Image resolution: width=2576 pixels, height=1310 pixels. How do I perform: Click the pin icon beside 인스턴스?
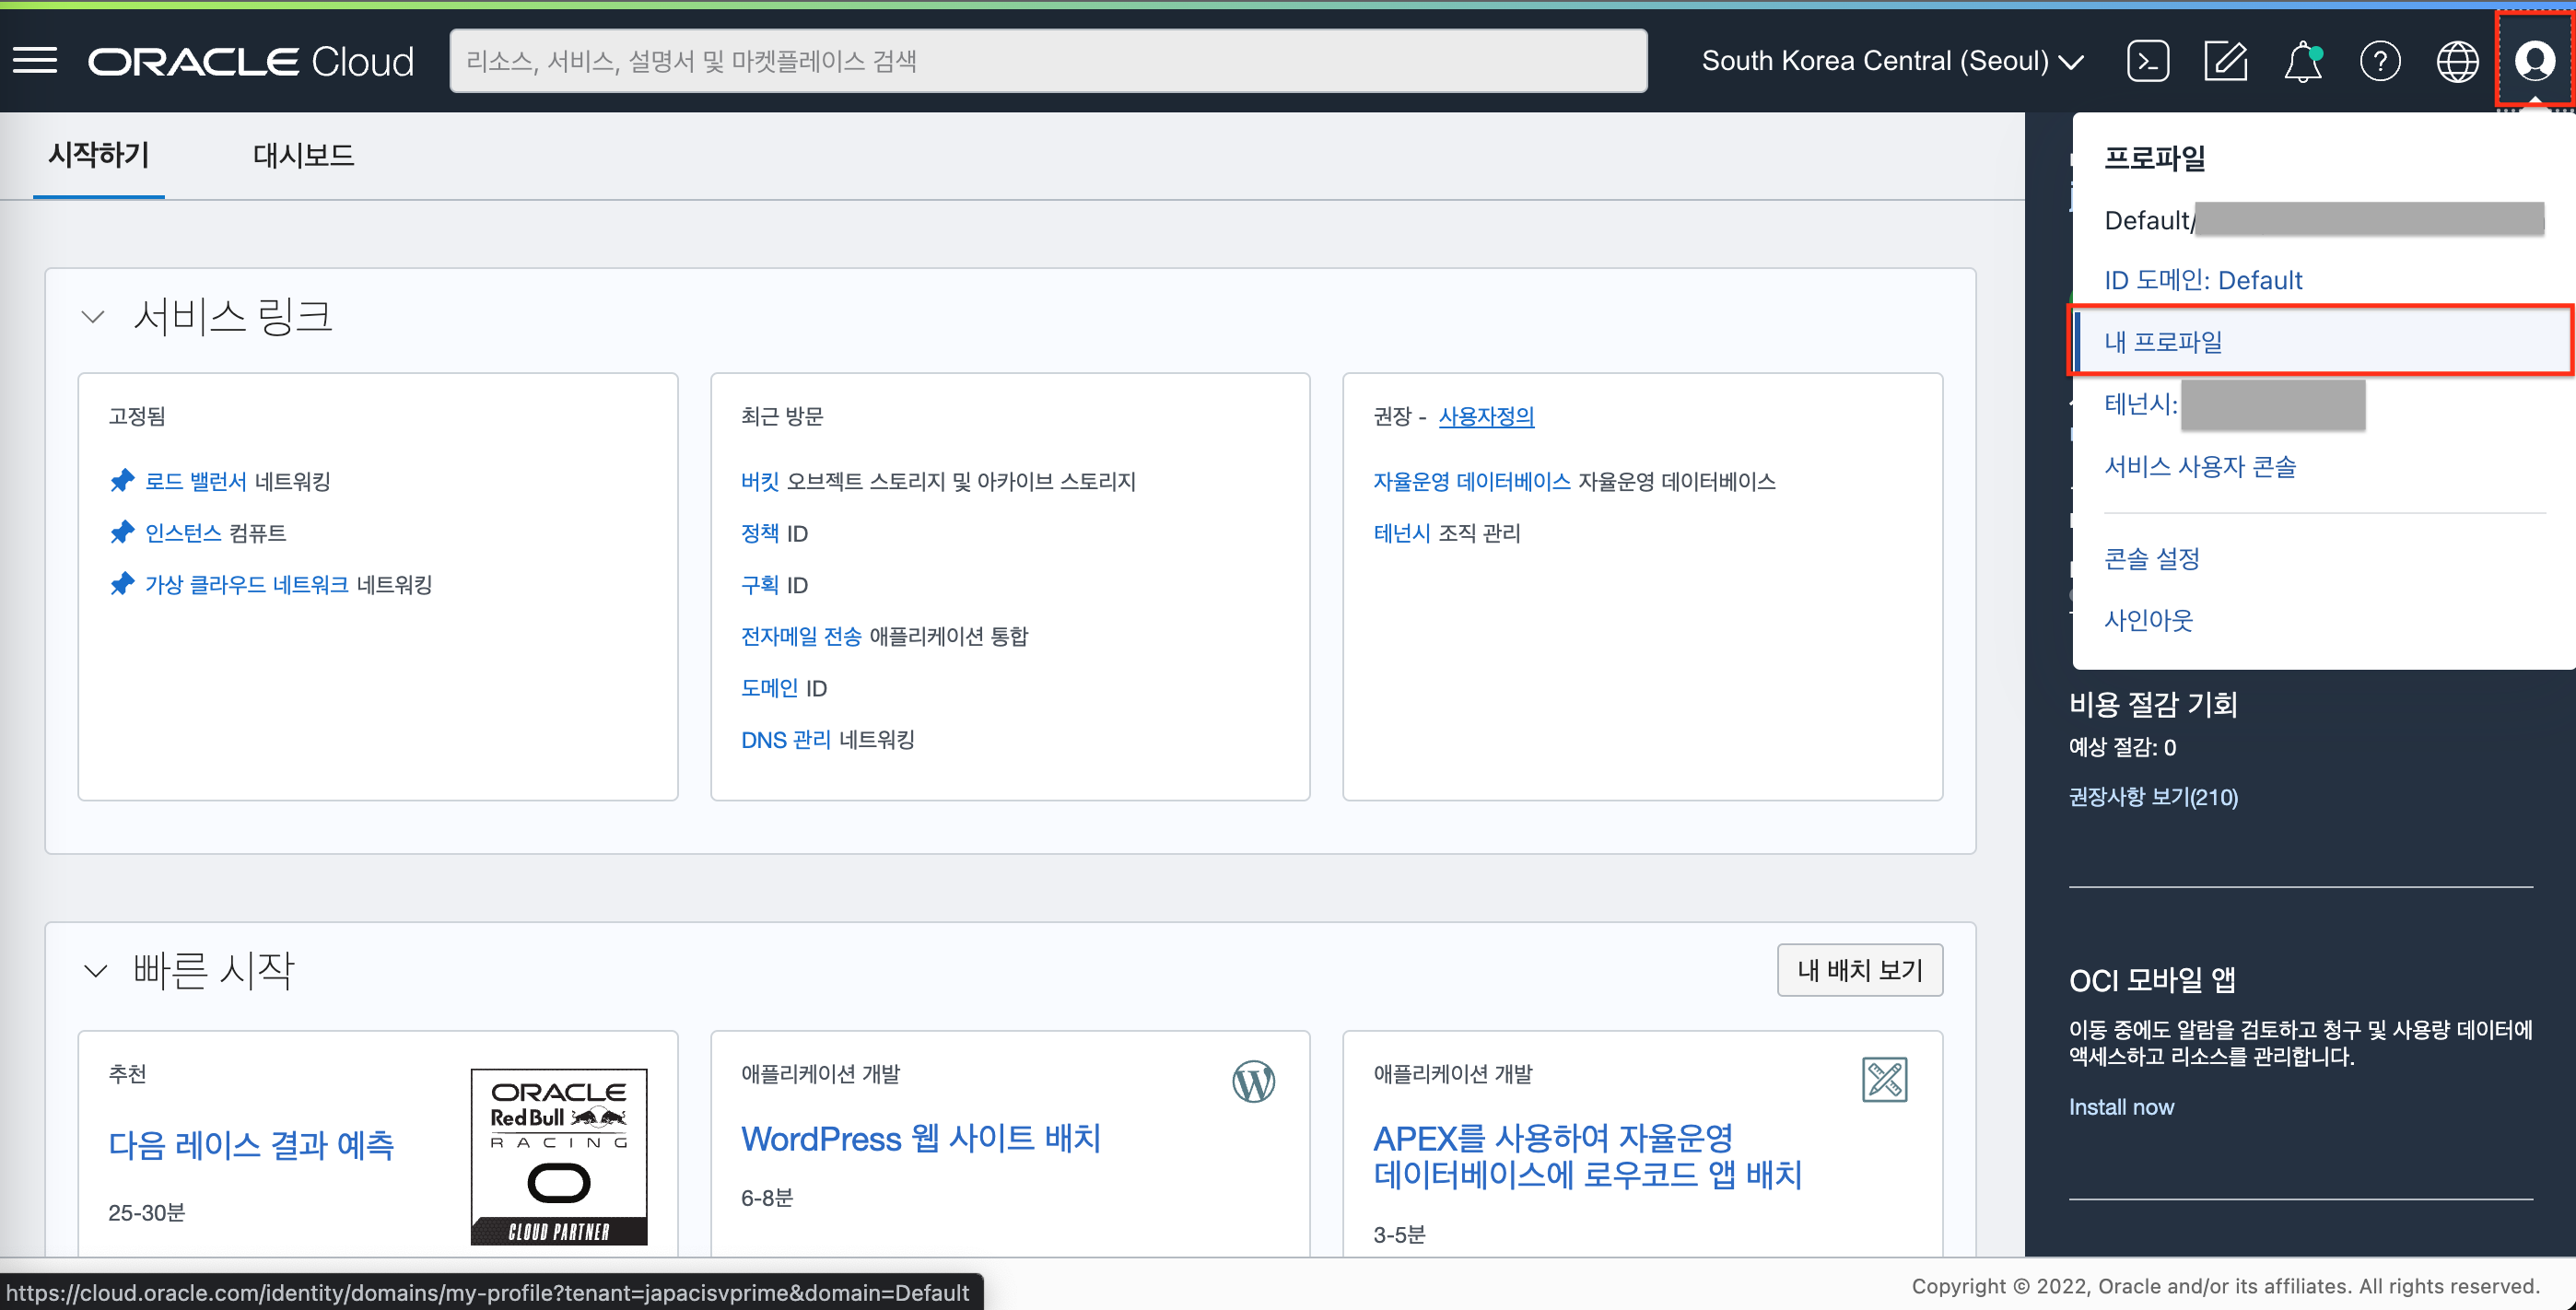pyautogui.click(x=122, y=533)
